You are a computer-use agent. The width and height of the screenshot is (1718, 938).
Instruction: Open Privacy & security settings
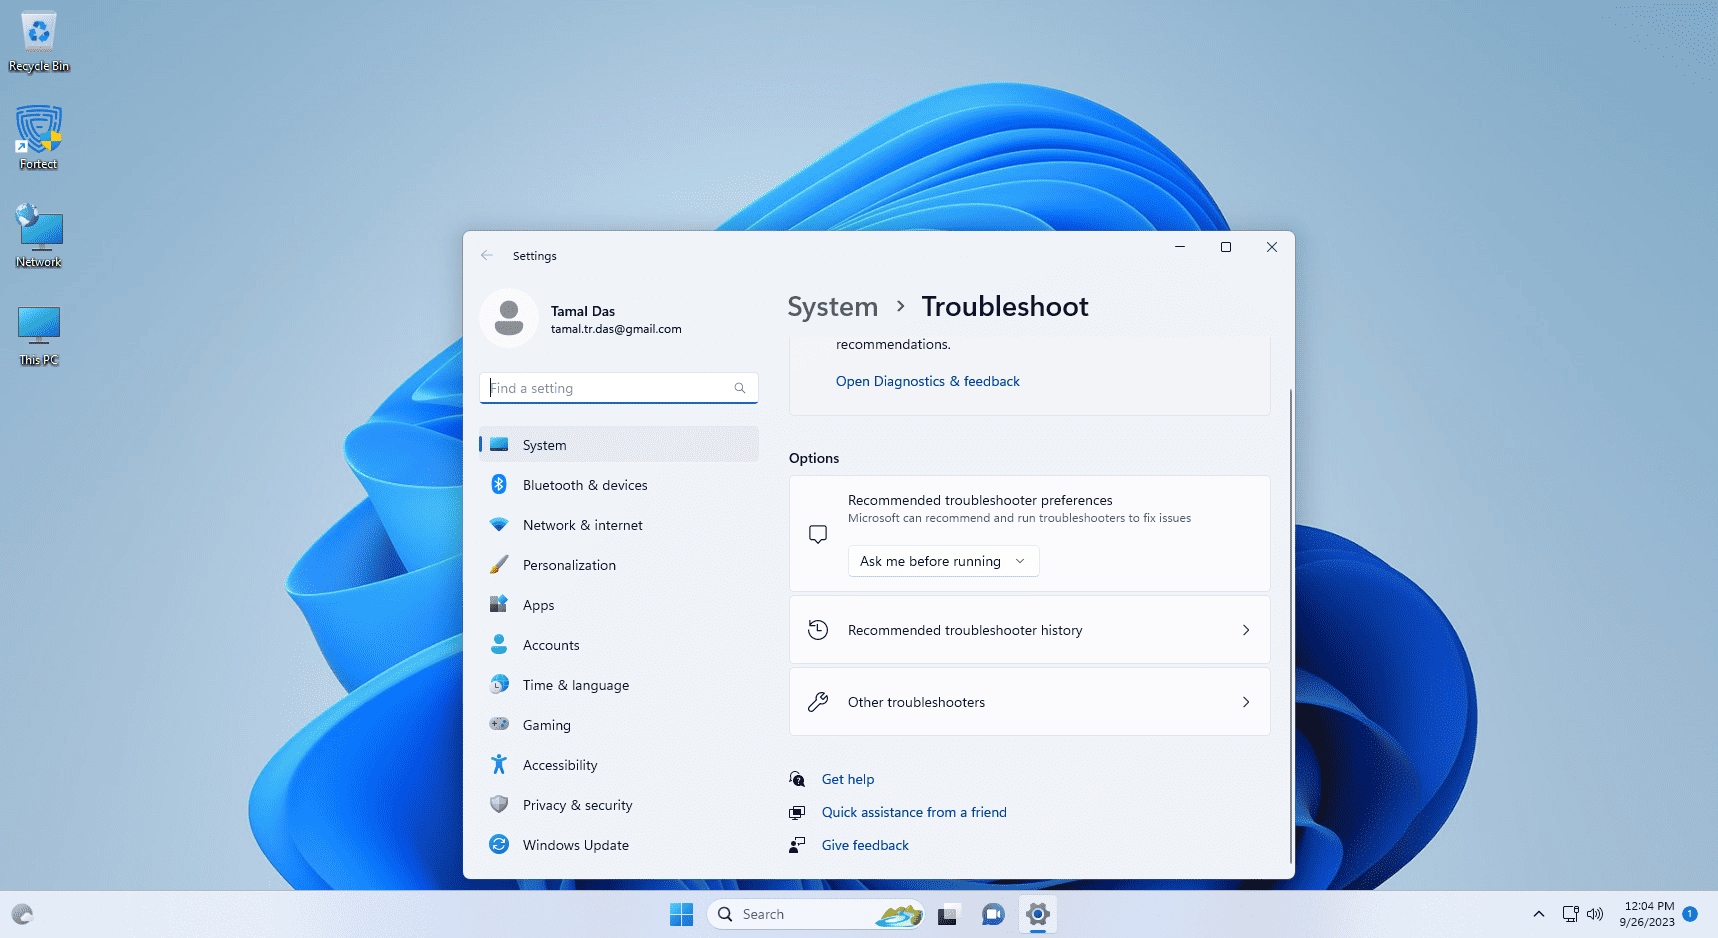(x=577, y=805)
